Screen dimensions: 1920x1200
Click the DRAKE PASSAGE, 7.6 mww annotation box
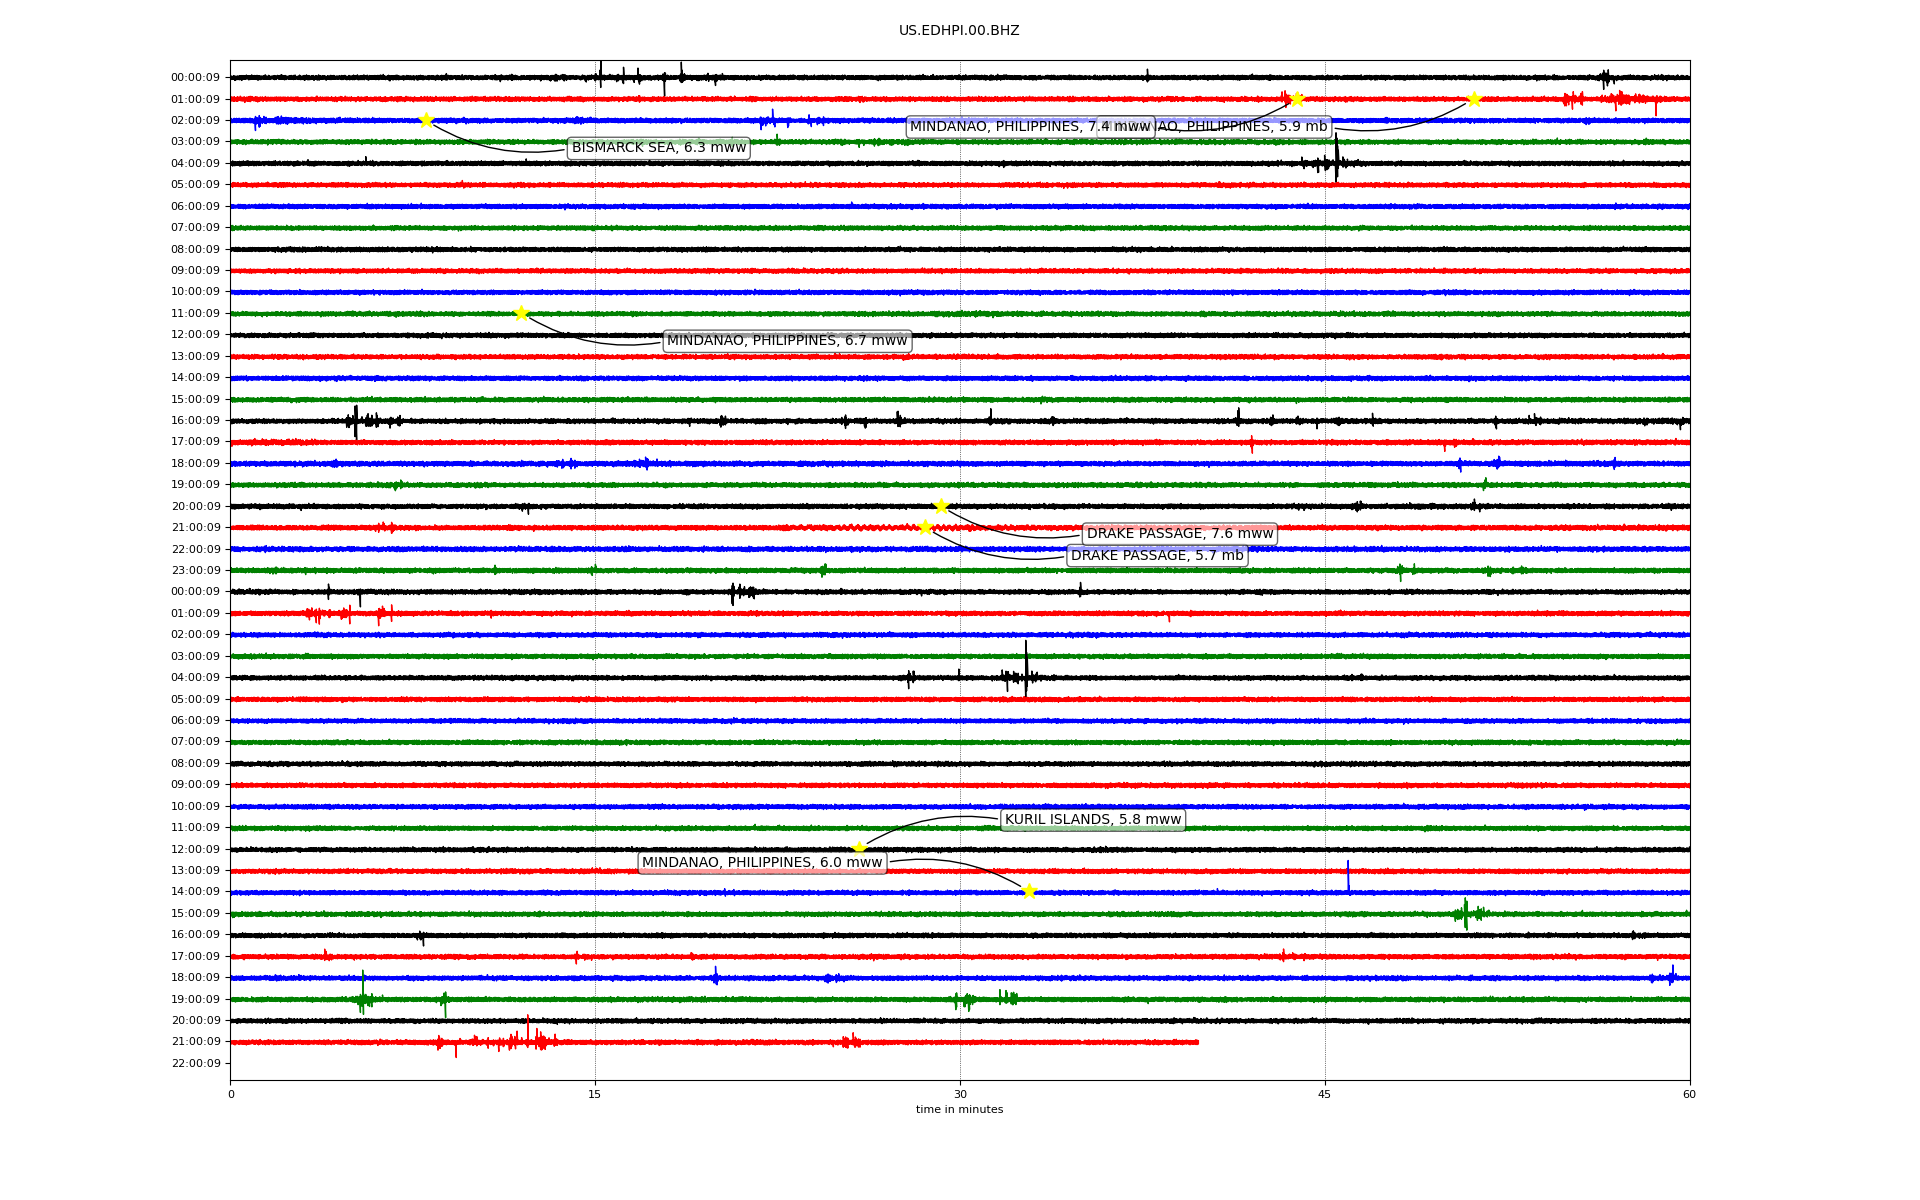[1179, 534]
